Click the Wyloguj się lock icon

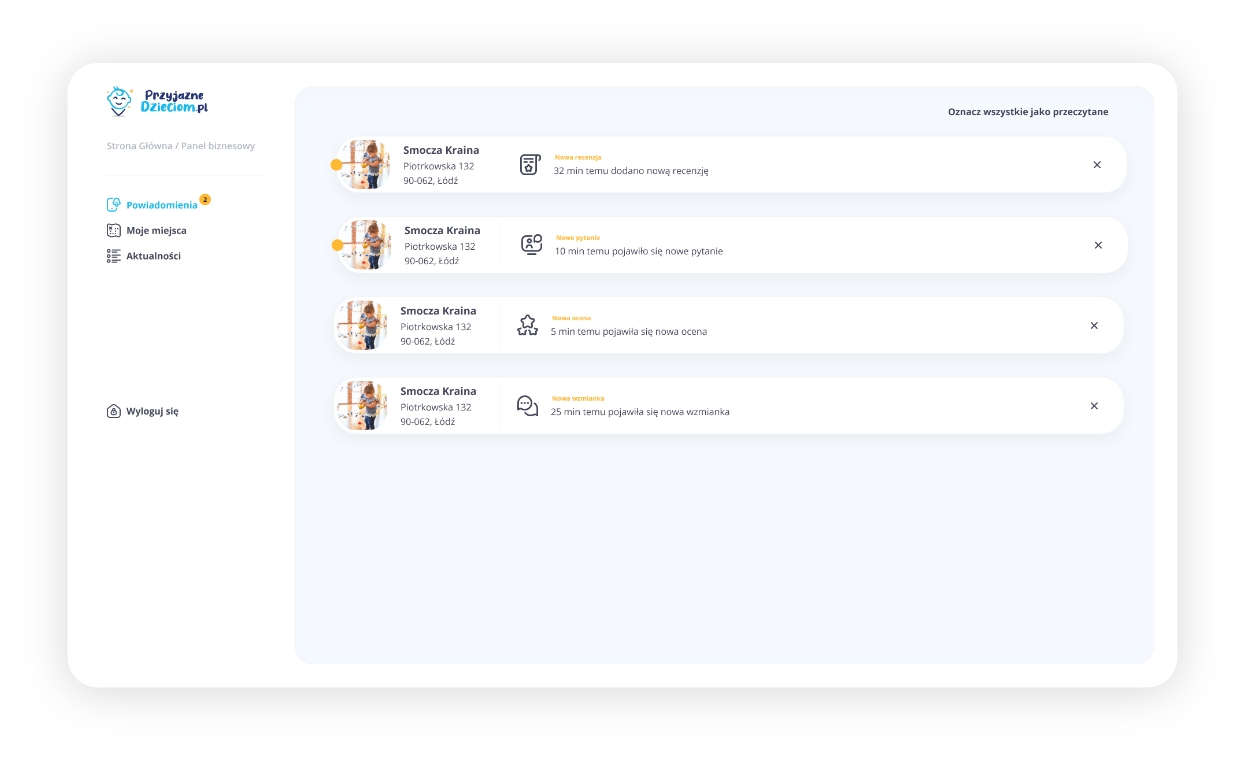[x=114, y=411]
